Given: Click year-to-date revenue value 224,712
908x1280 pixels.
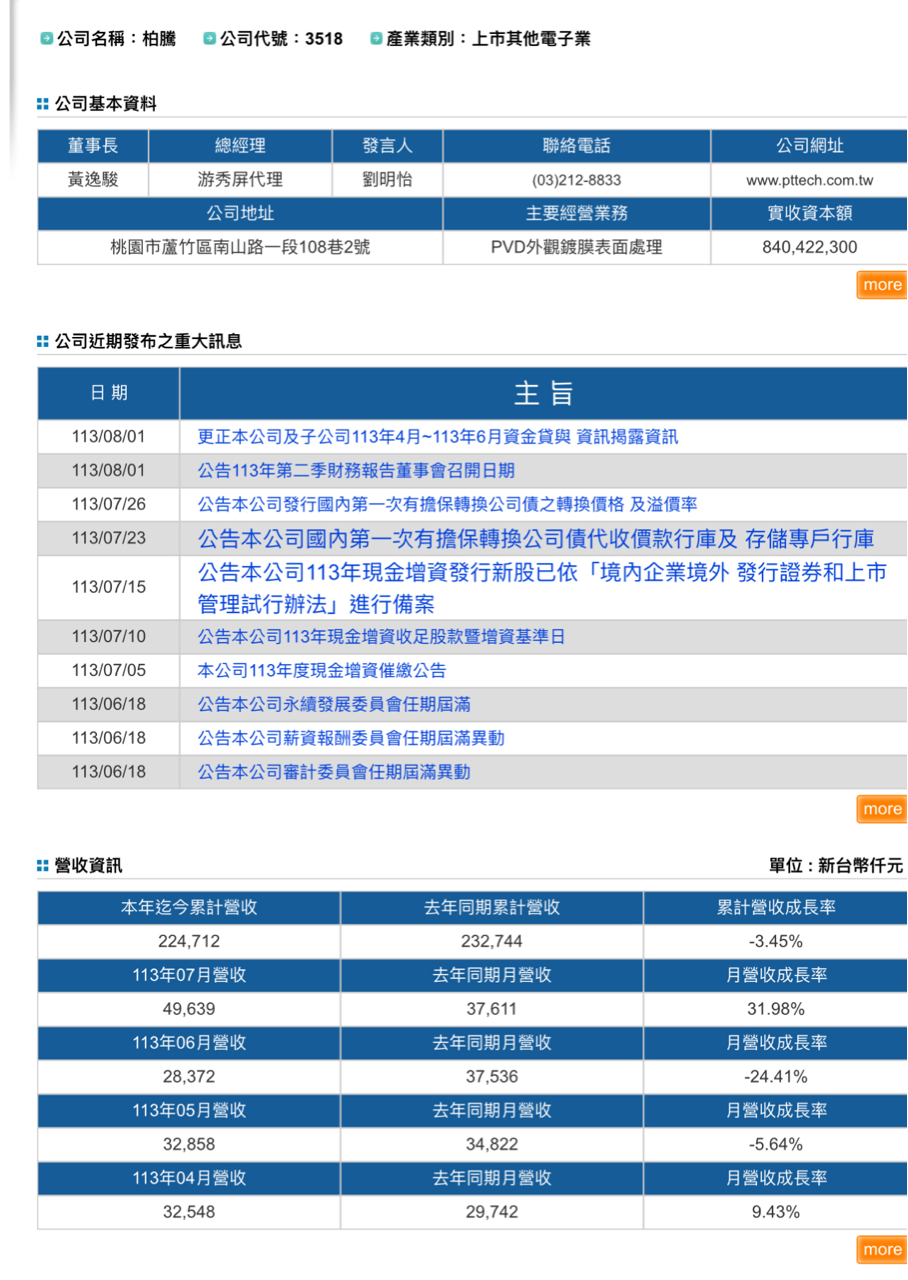Looking at the screenshot, I should (x=189, y=942).
